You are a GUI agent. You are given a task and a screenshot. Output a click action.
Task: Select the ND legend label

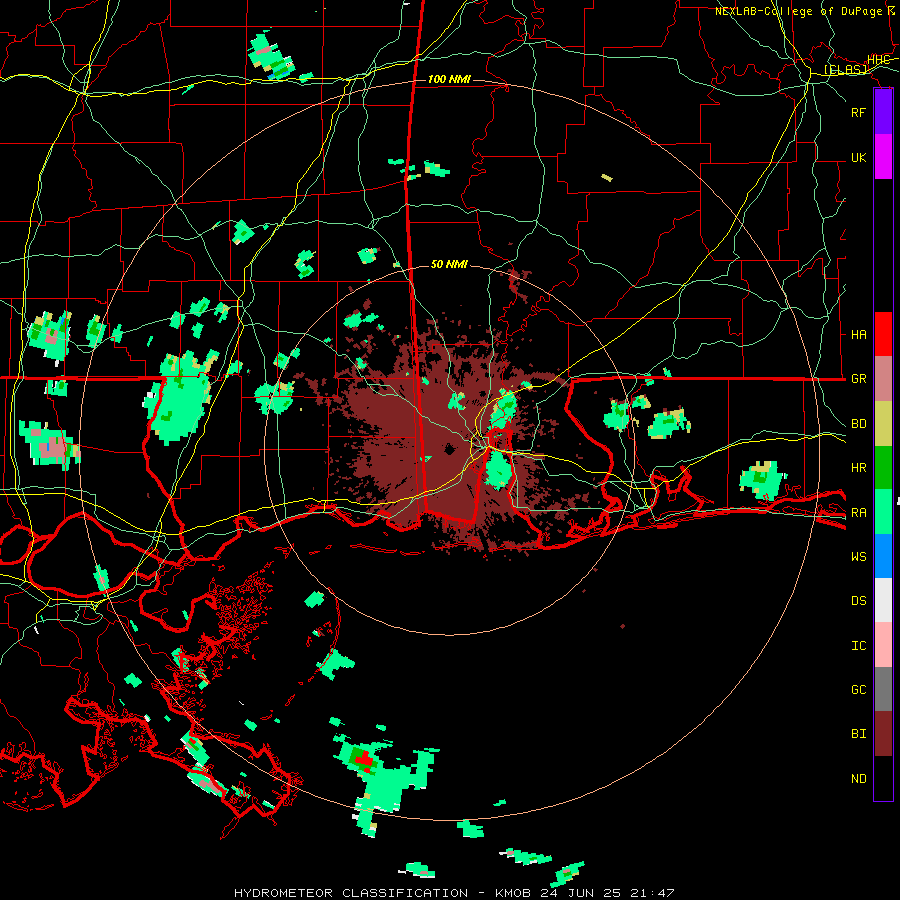[858, 779]
